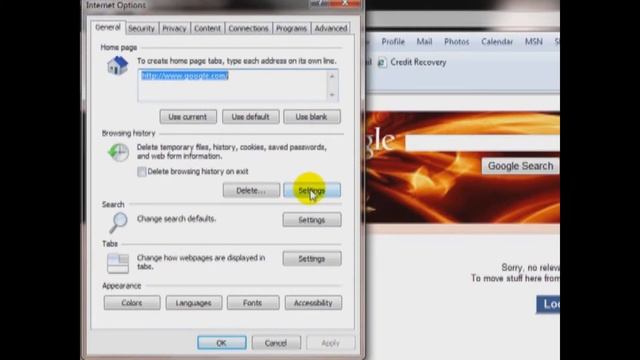Open Mail link in browser window

pos(424,42)
